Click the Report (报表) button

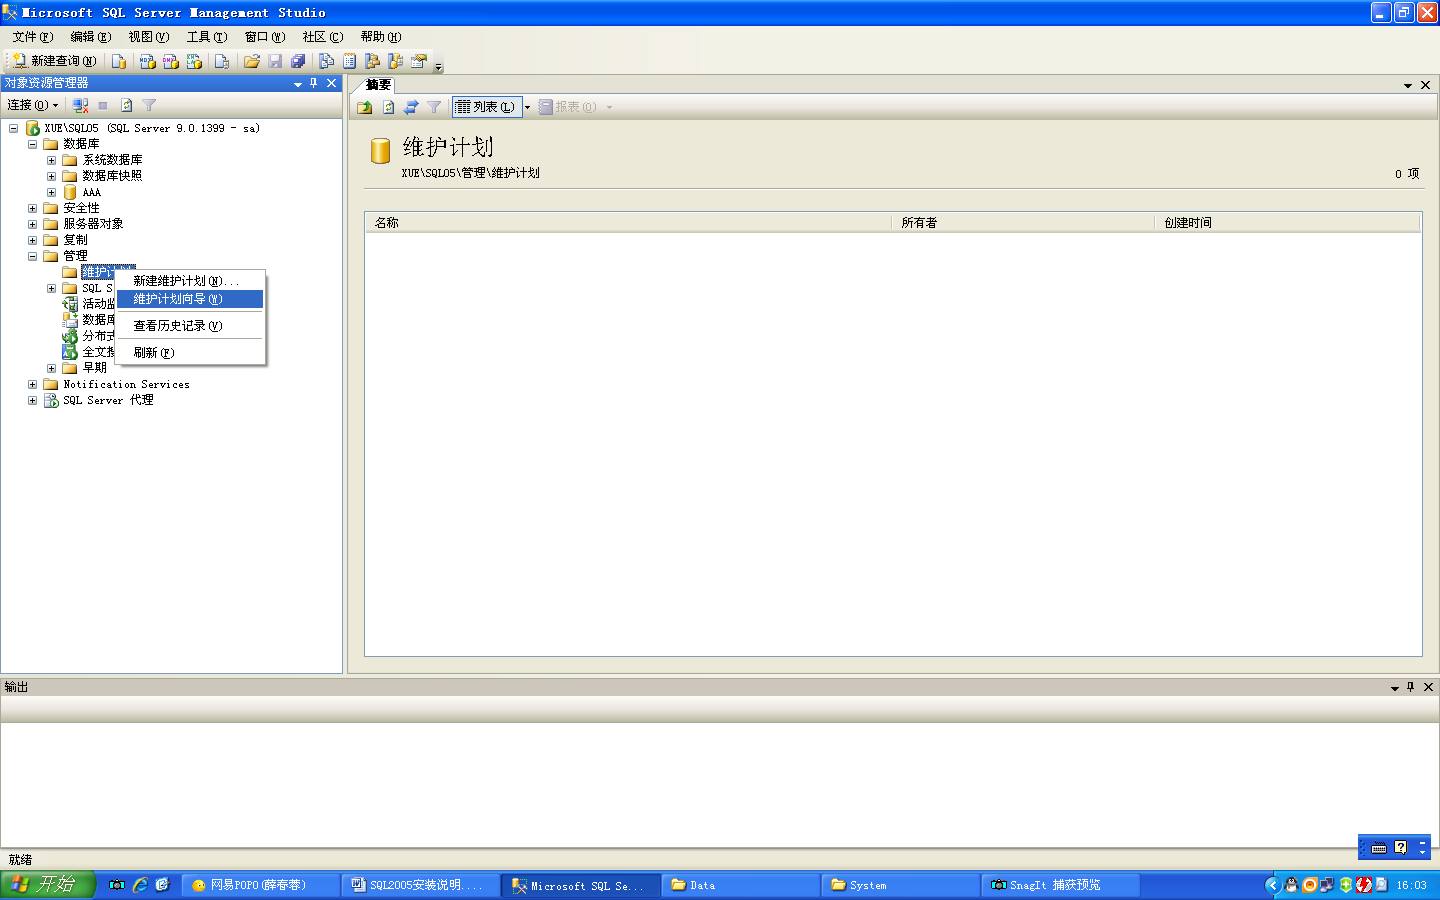[568, 107]
